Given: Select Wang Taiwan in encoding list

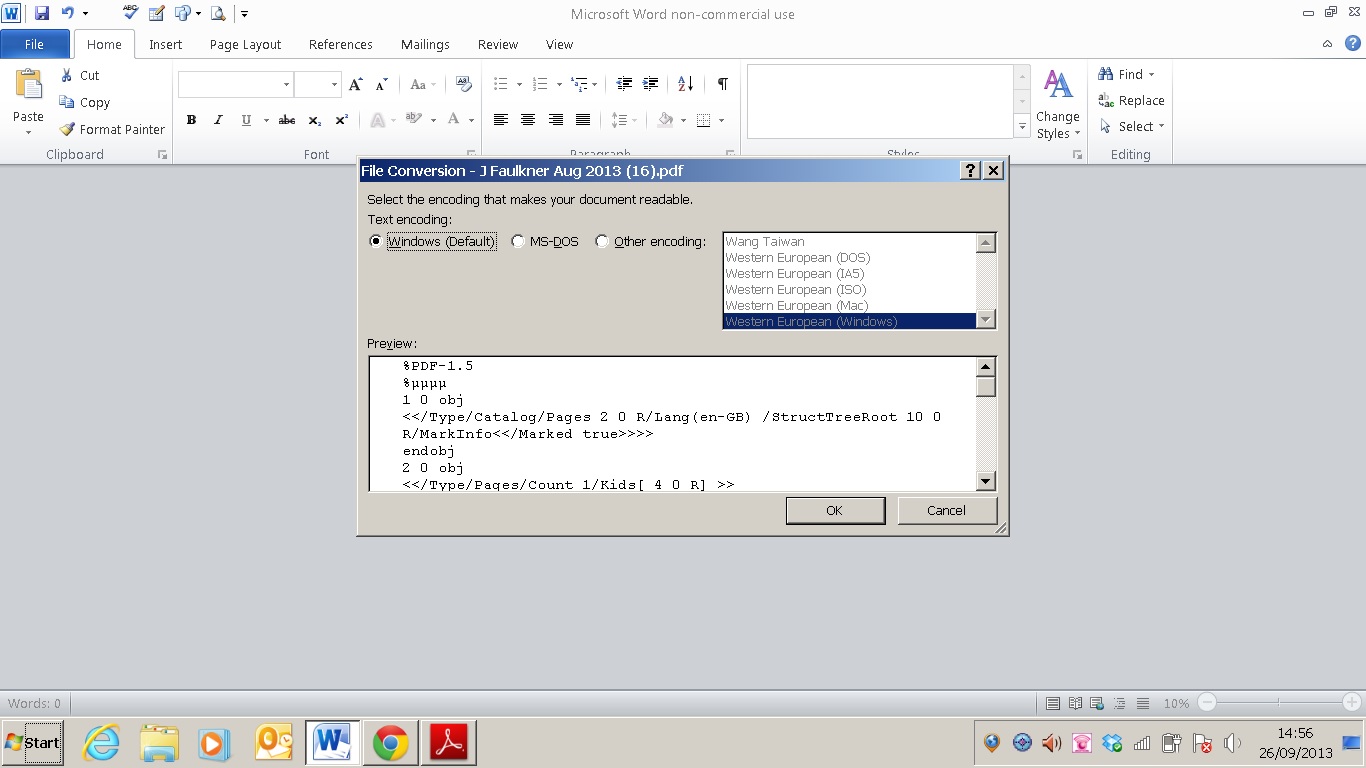Looking at the screenshot, I should point(848,241).
